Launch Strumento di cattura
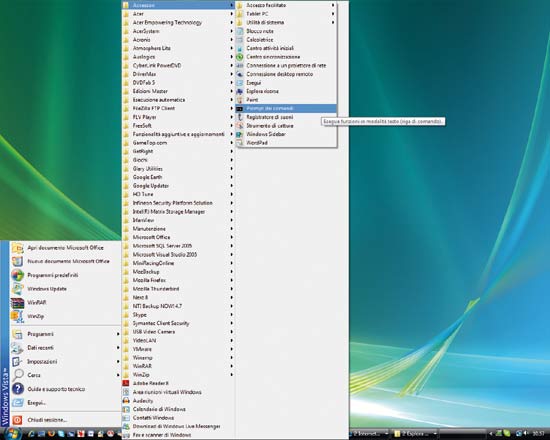 point(286,126)
